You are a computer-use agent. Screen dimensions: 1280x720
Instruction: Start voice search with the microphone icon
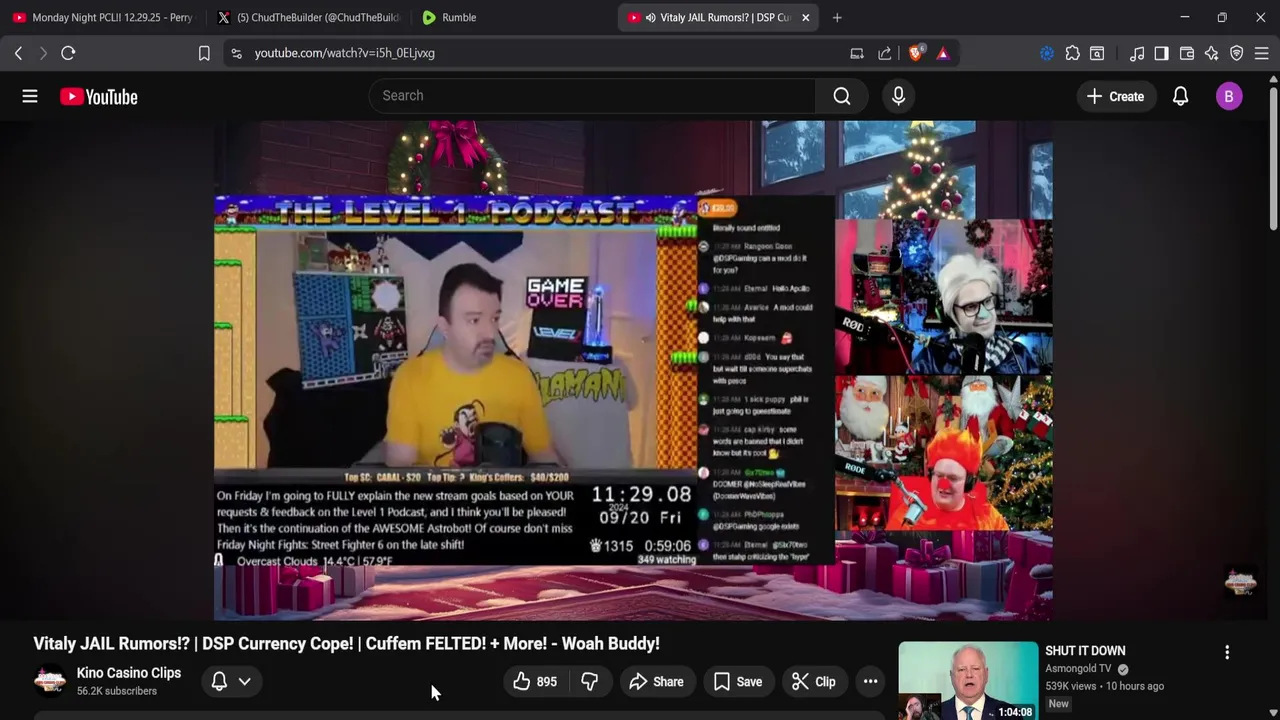pyautogui.click(x=898, y=96)
